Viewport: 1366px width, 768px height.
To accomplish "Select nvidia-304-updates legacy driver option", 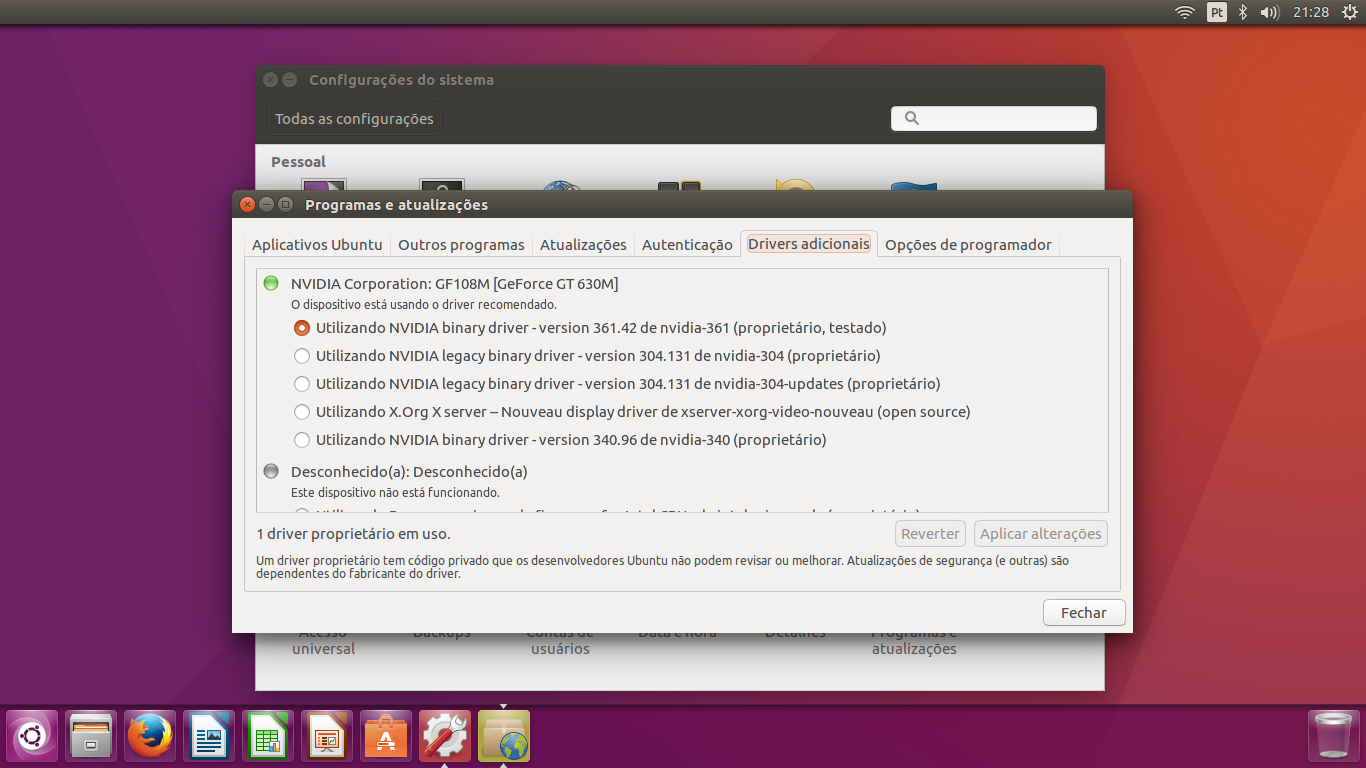I will click(x=617, y=384).
